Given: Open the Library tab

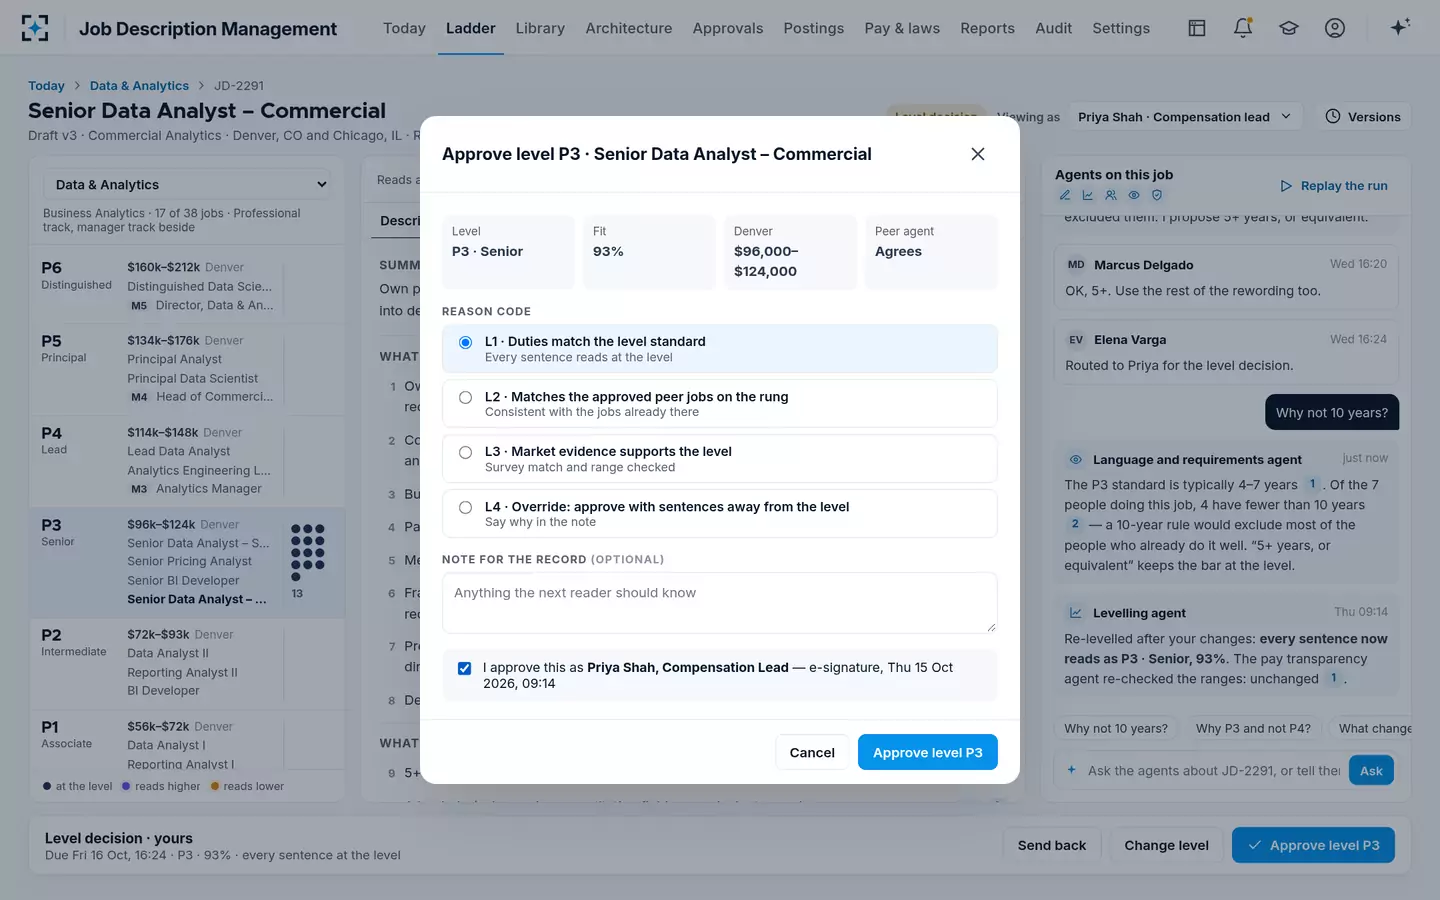Looking at the screenshot, I should click(540, 28).
